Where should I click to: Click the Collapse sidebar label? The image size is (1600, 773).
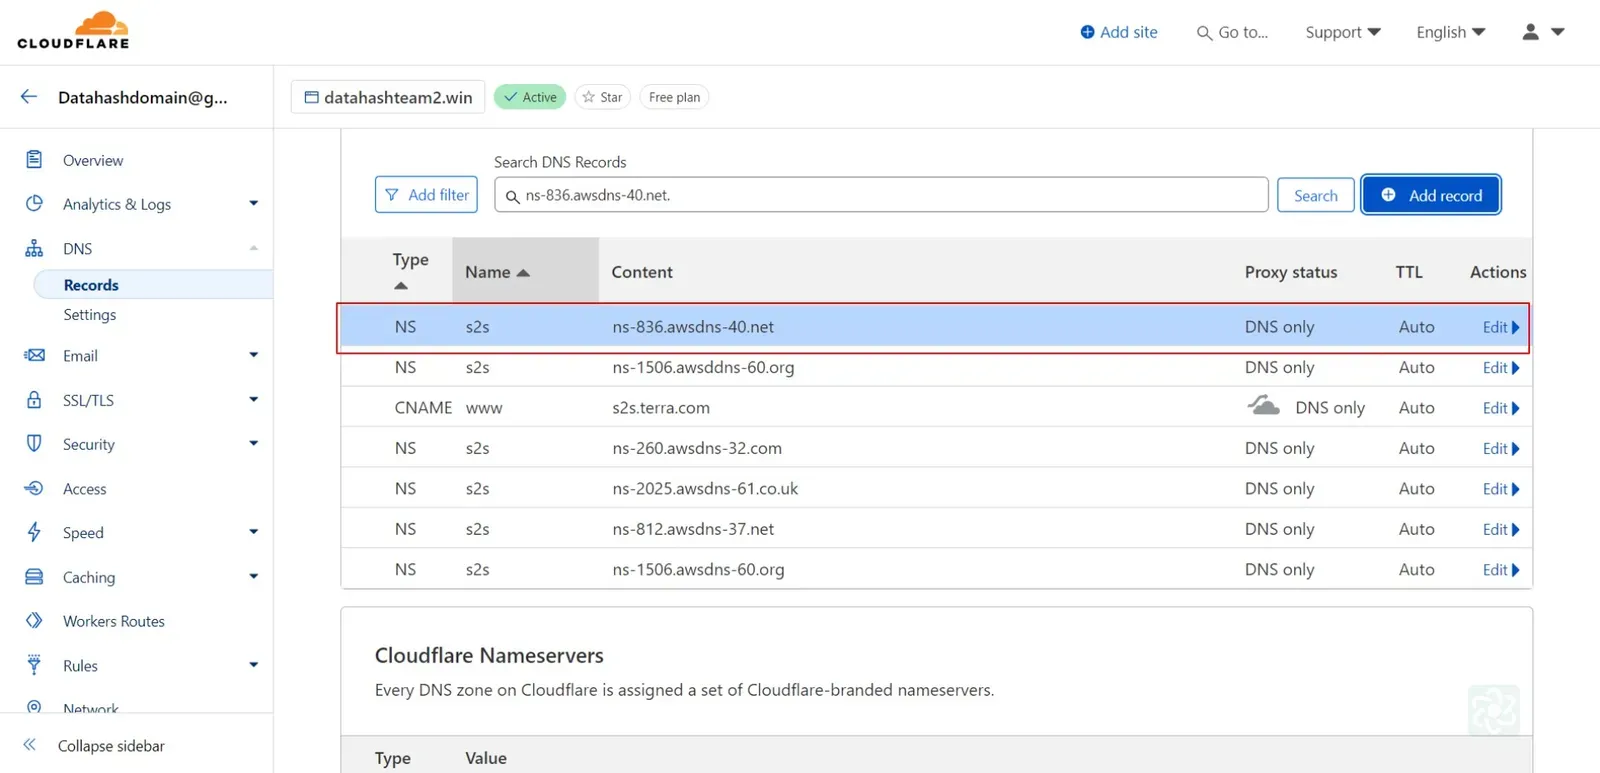[111, 746]
